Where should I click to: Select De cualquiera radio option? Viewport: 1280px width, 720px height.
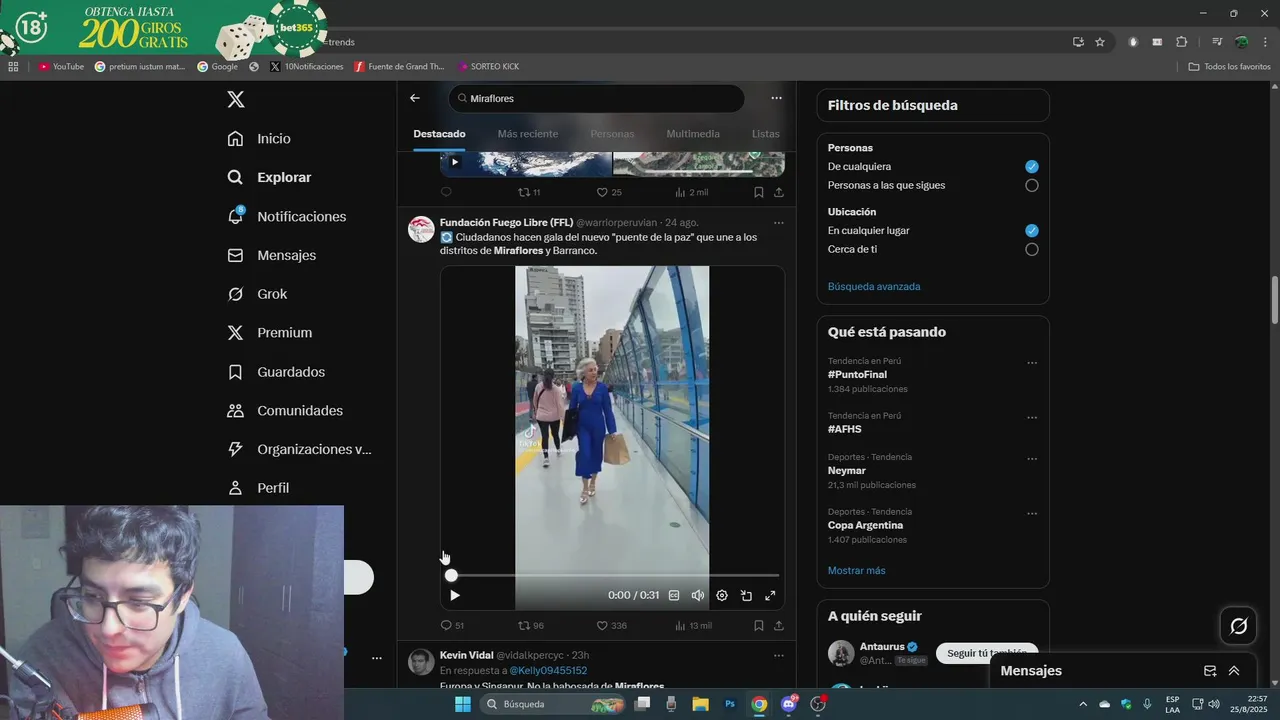click(x=1032, y=167)
